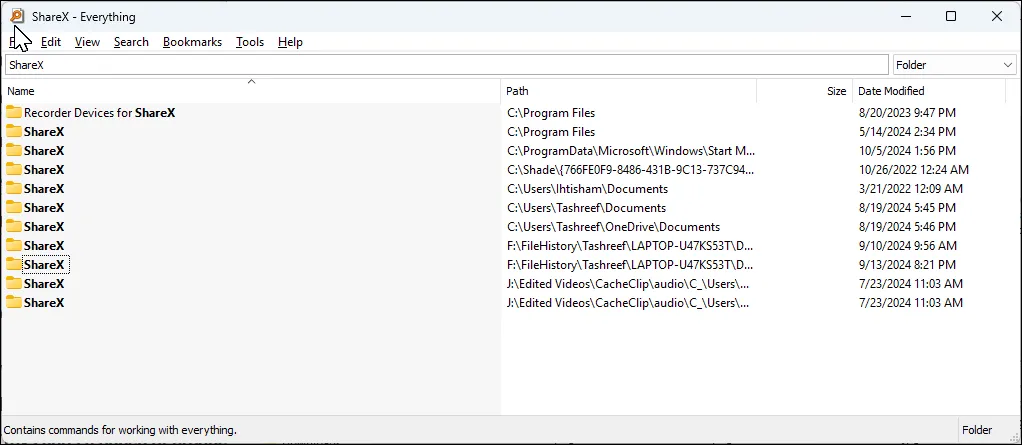Screen dimensions: 1022x445
Task: Open the Folder filter dropdown
Action: [x=954, y=65]
